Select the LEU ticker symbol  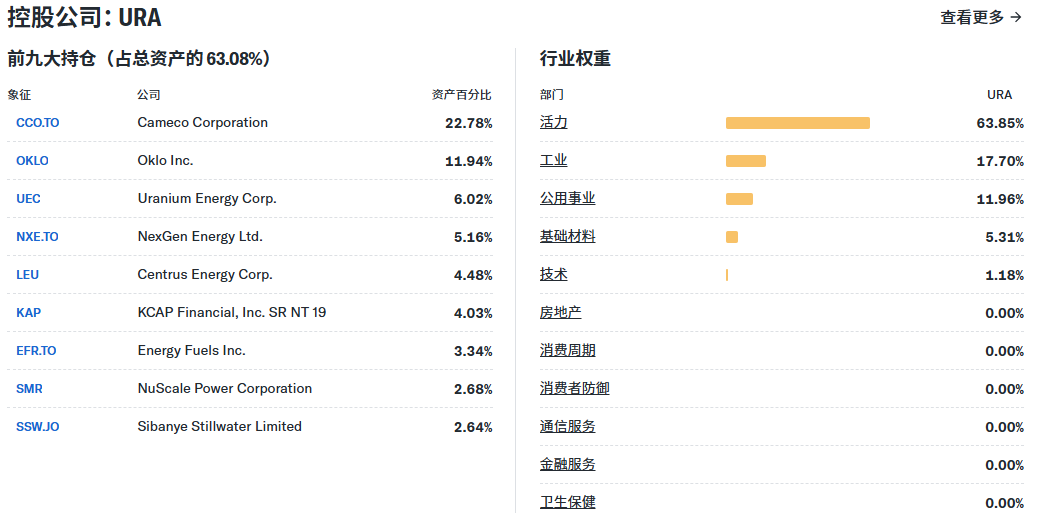[x=28, y=275]
